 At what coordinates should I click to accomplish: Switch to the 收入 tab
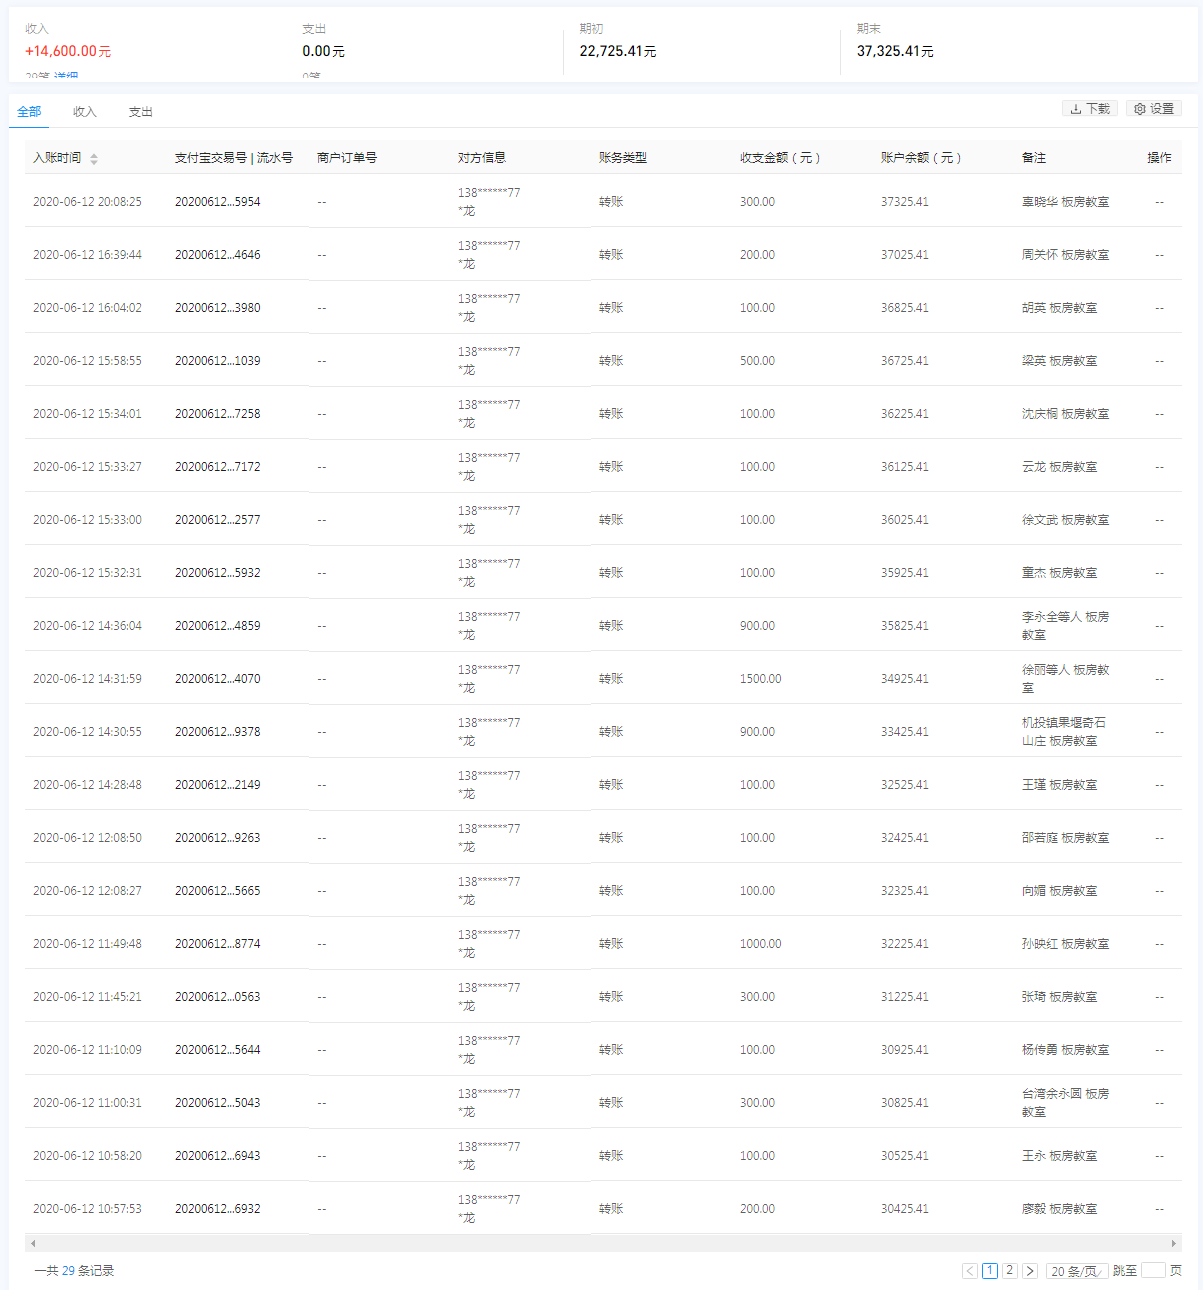click(x=85, y=112)
